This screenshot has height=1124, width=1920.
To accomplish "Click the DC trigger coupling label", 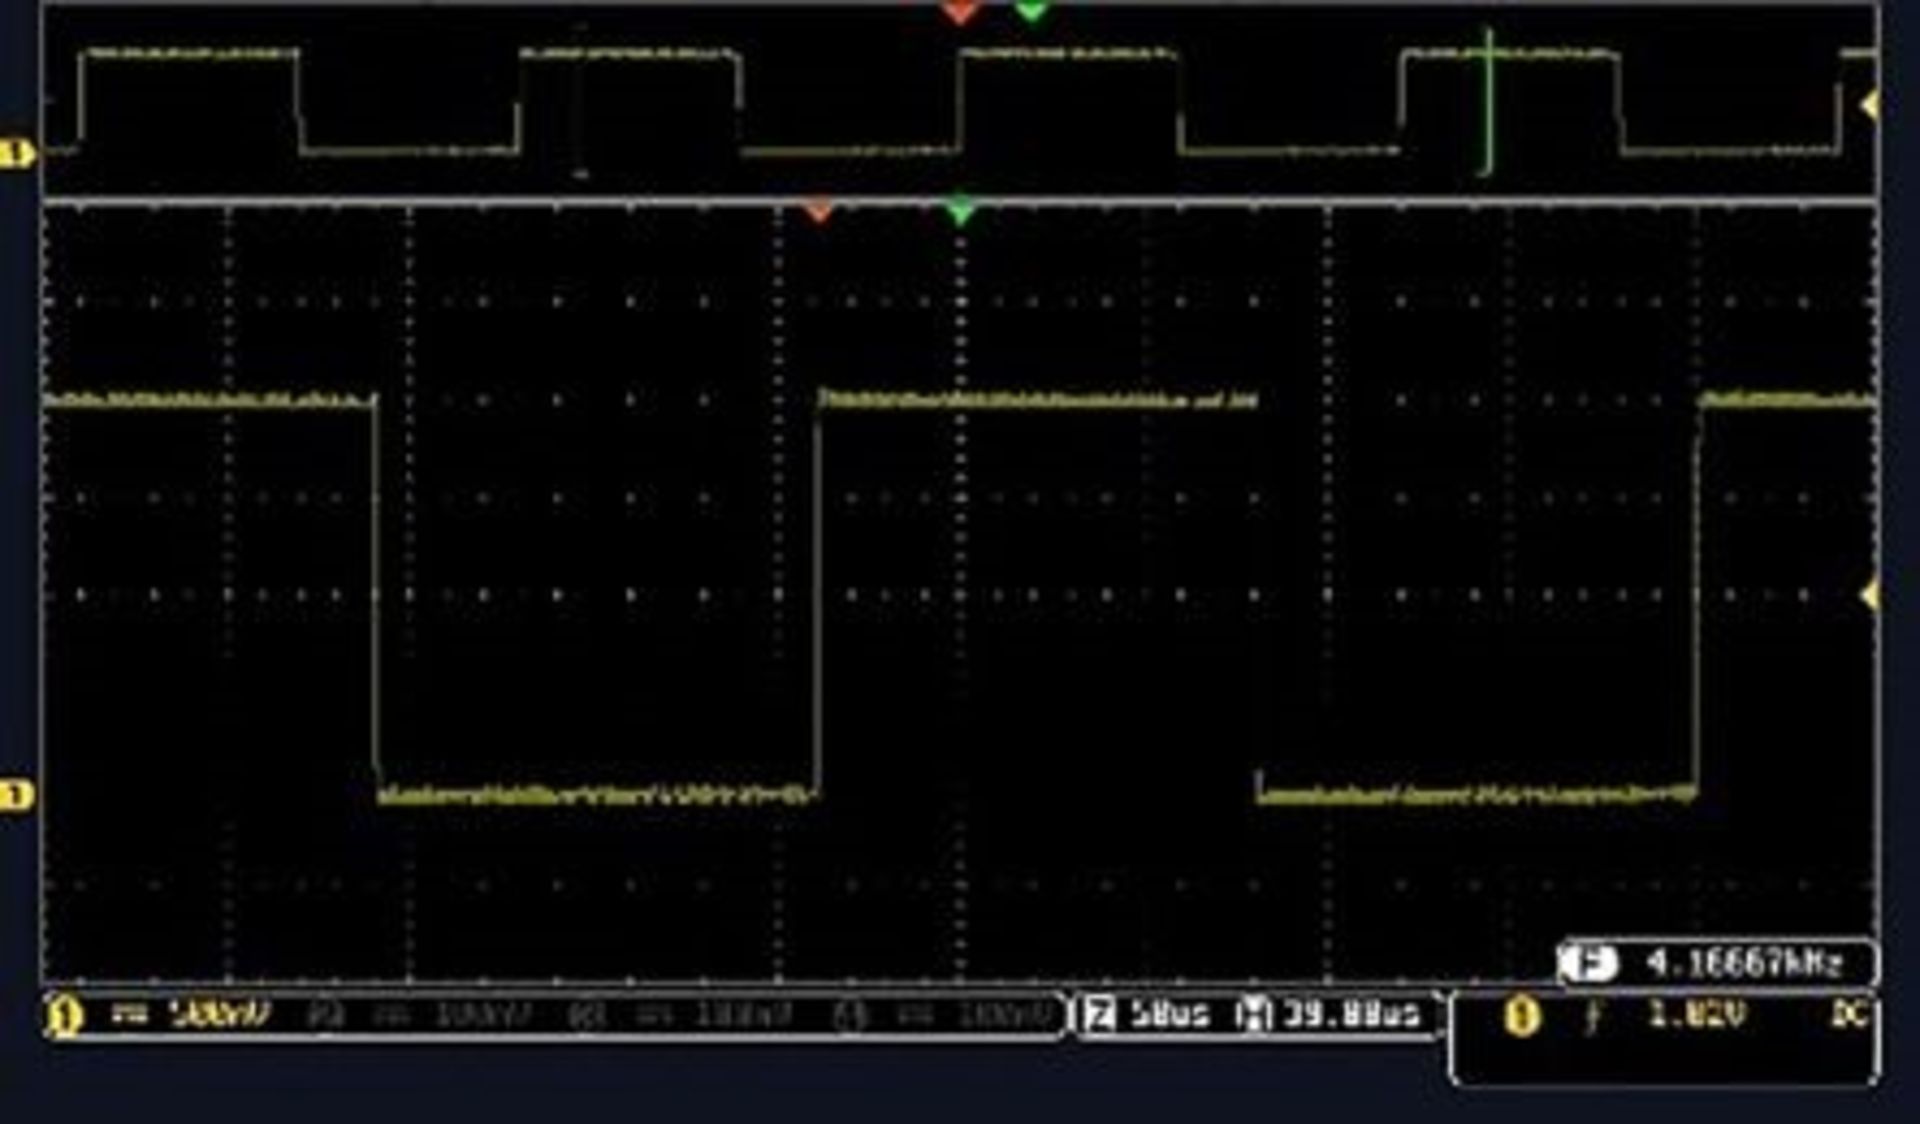I will [1850, 1016].
